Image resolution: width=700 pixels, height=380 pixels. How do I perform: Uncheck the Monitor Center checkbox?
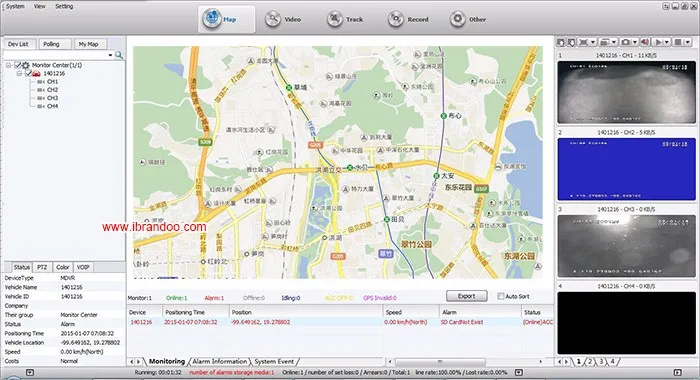point(18,65)
